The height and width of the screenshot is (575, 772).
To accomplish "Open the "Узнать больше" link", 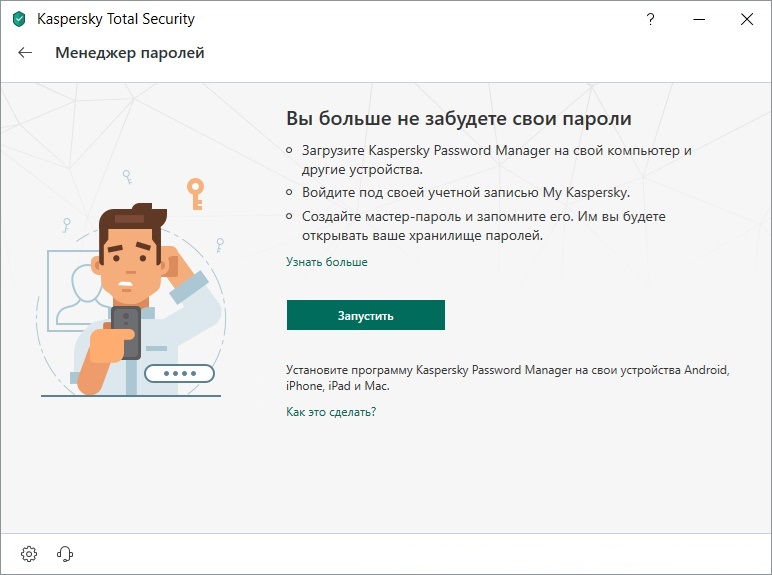I will pos(327,262).
